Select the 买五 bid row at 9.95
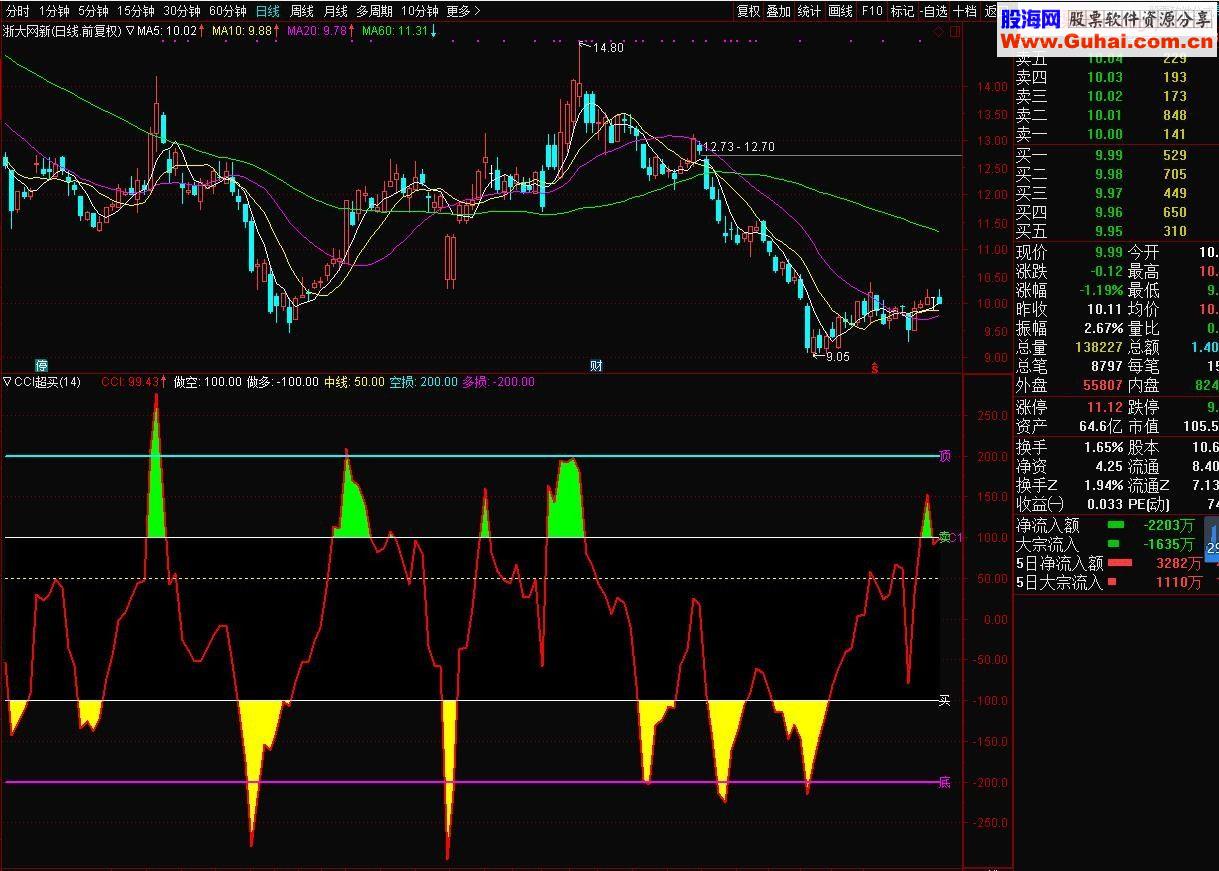Image resolution: width=1219 pixels, height=871 pixels. 1115,231
